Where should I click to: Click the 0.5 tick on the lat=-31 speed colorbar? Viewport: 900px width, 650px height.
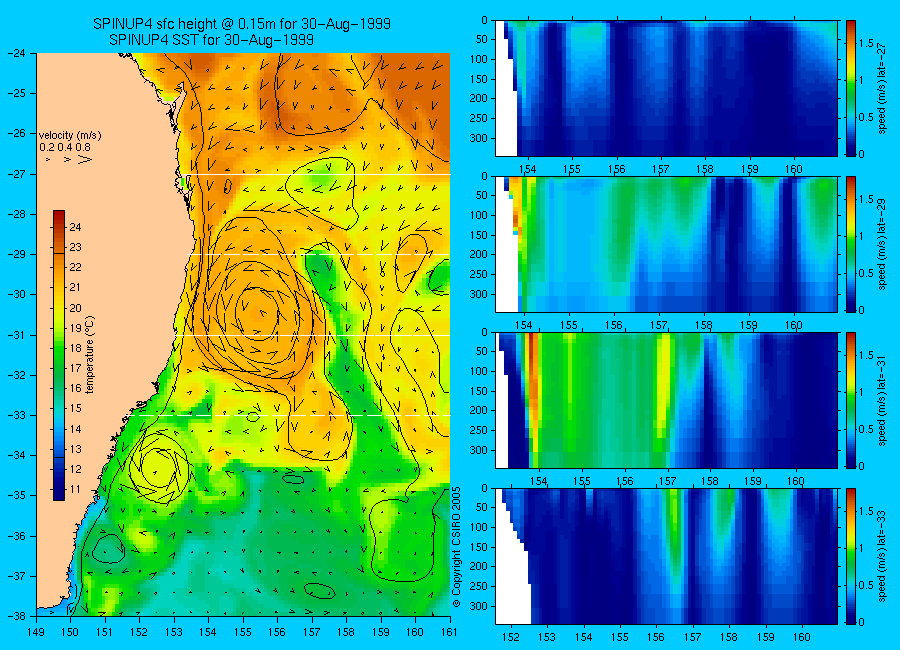(x=867, y=430)
